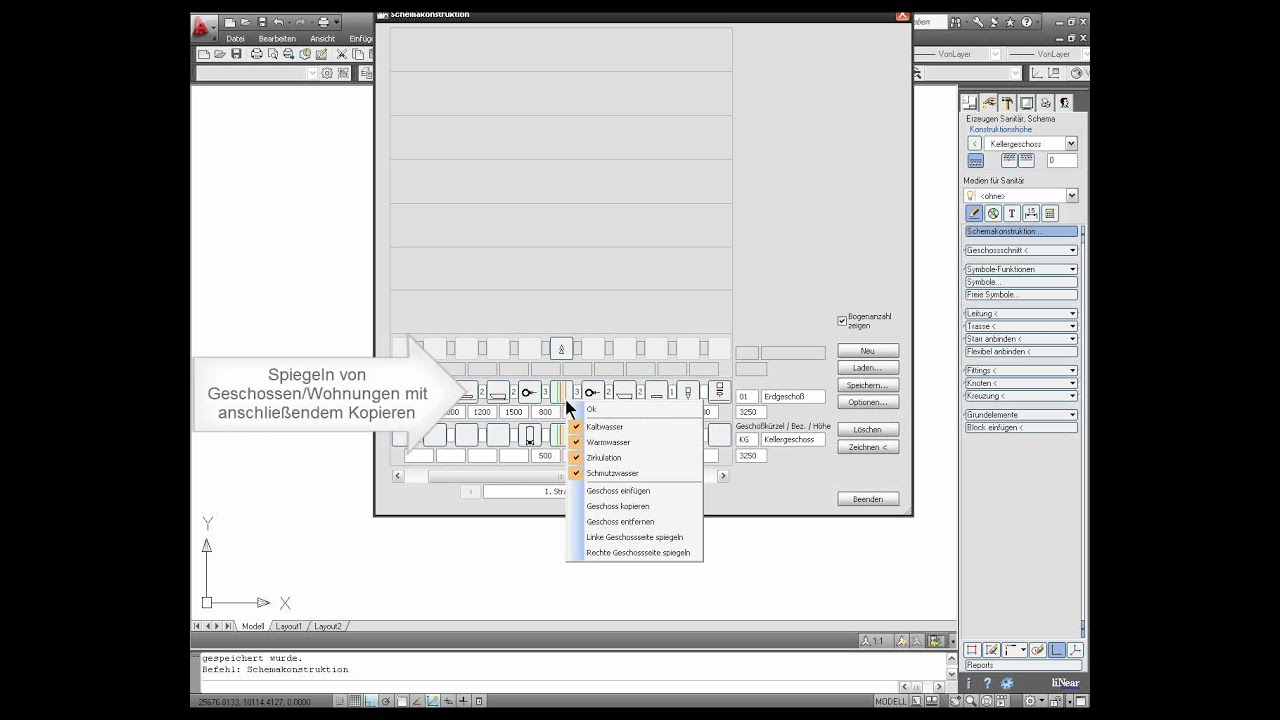The width and height of the screenshot is (1280, 720).
Task: Click the Löschen button
Action: click(x=868, y=429)
